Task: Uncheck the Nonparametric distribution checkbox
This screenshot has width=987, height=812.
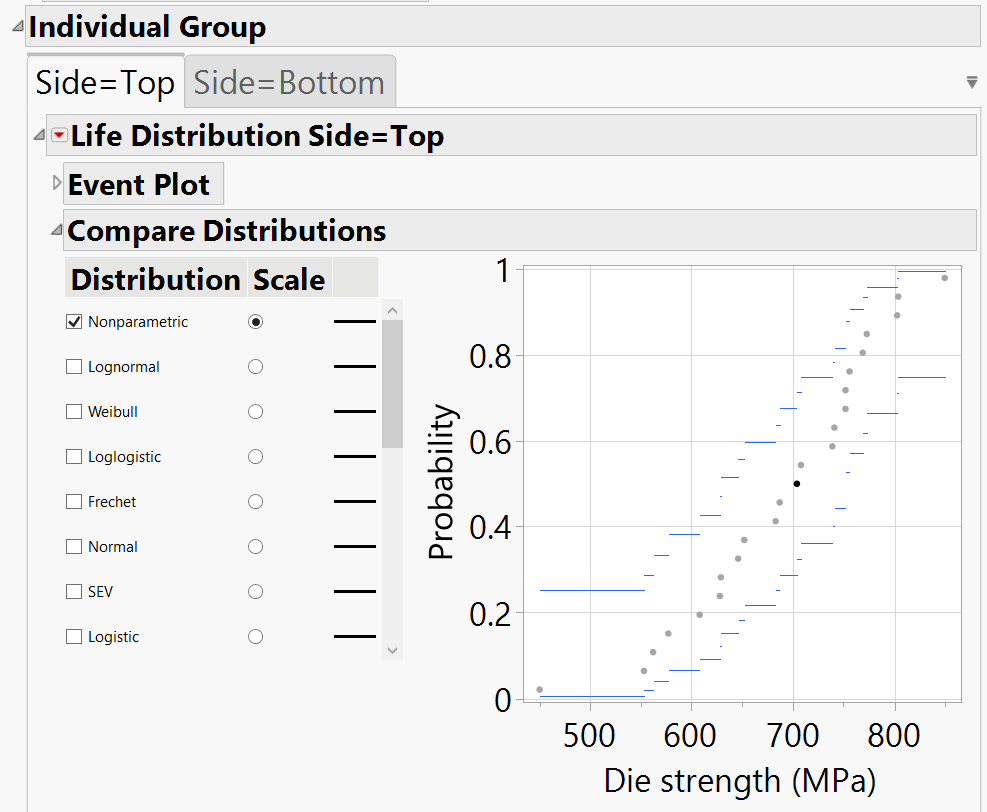Action: coord(73,322)
